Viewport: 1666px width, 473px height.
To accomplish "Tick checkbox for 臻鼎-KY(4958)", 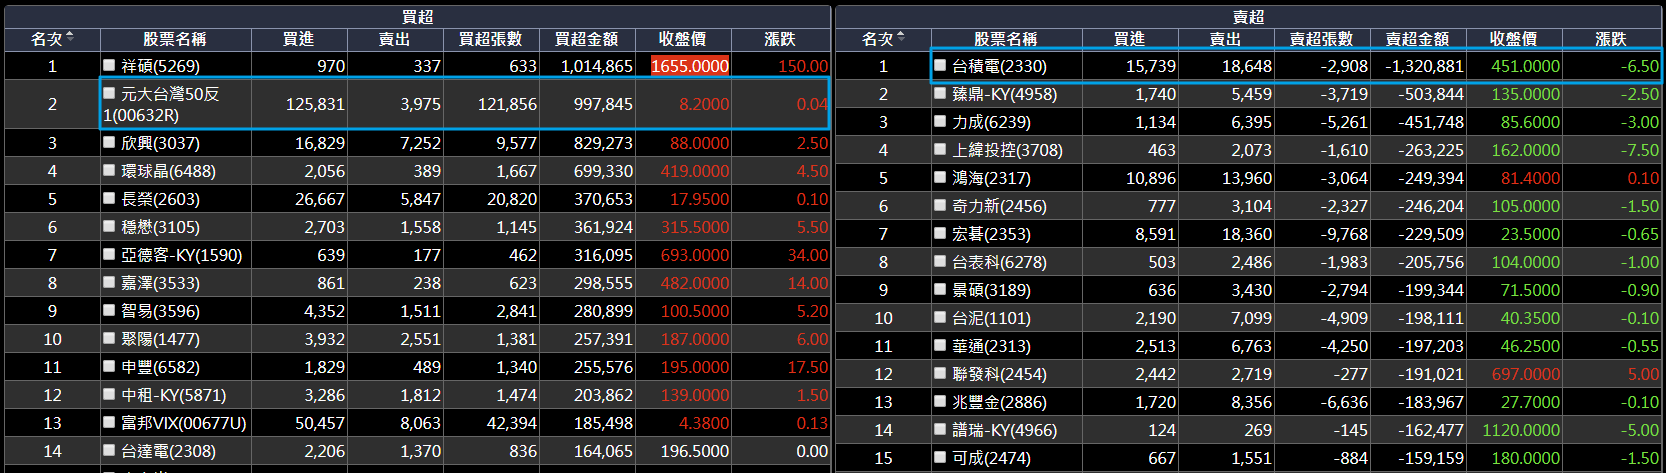I will click(x=940, y=93).
